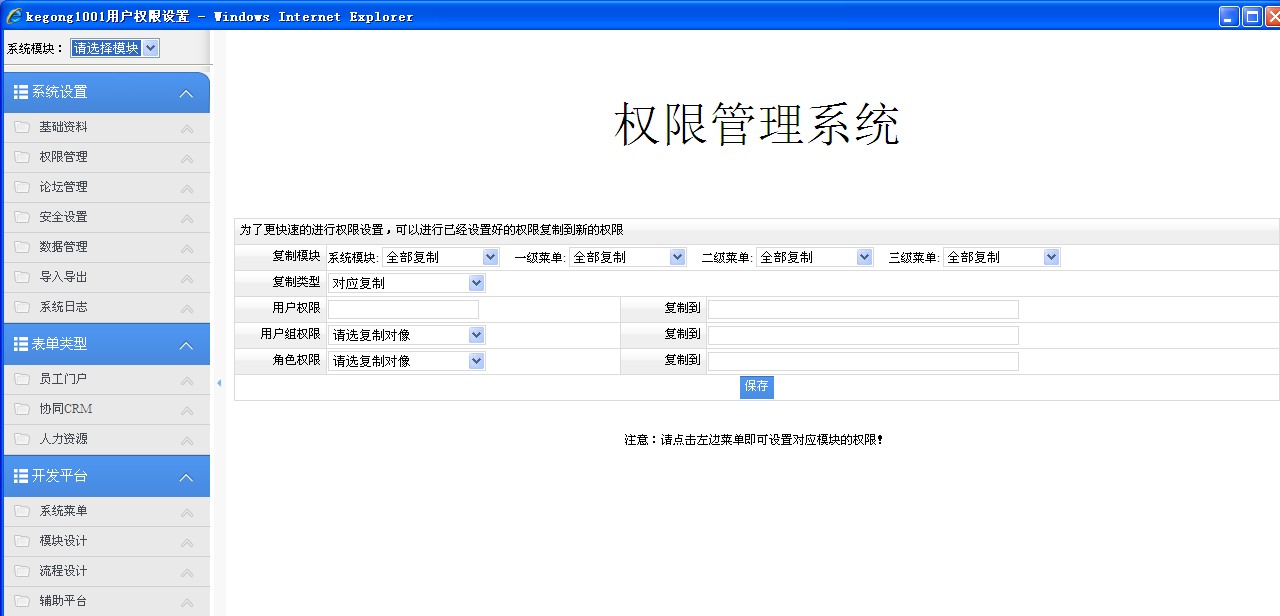Click the folder icon beside 系统日志
The height and width of the screenshot is (616, 1280).
click(22, 307)
